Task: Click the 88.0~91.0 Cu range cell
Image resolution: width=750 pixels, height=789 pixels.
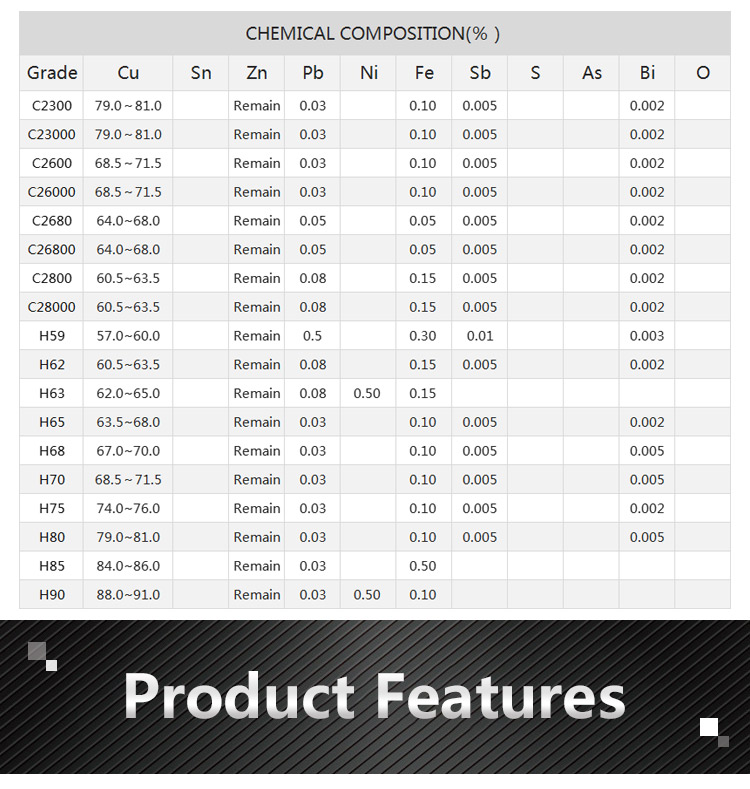Action: 128,595
